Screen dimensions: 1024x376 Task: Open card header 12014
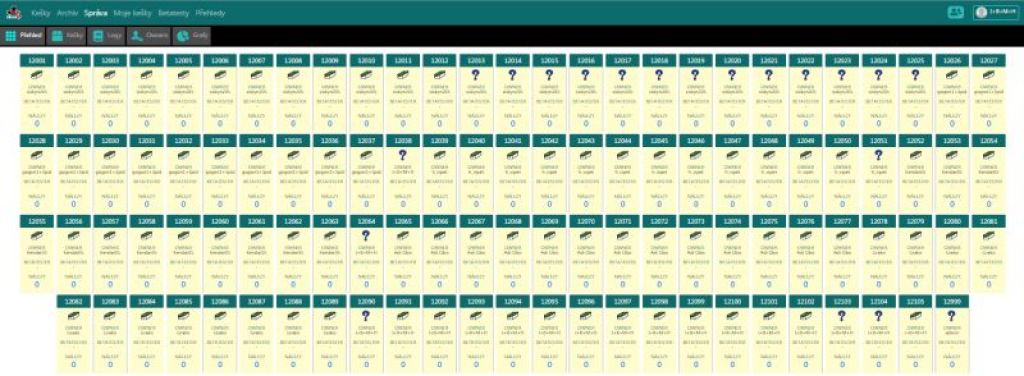click(x=513, y=60)
